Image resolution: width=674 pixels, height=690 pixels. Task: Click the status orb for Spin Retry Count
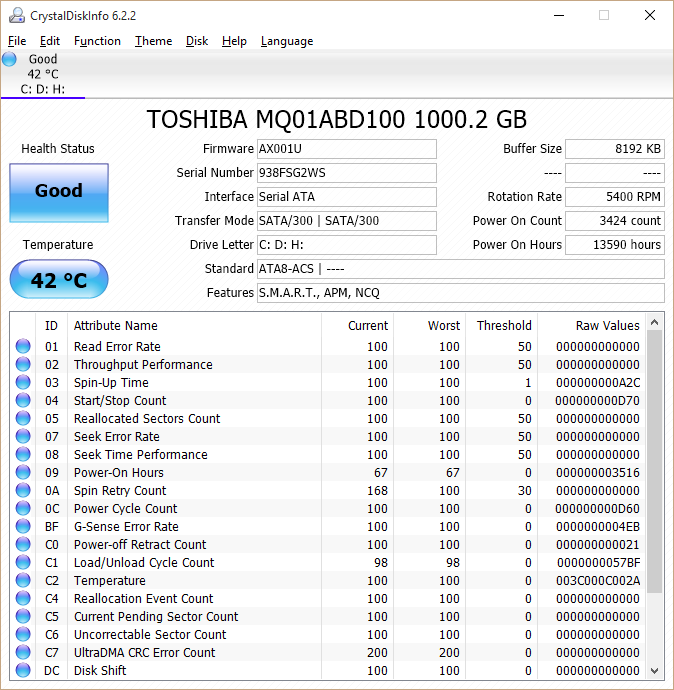[23, 490]
